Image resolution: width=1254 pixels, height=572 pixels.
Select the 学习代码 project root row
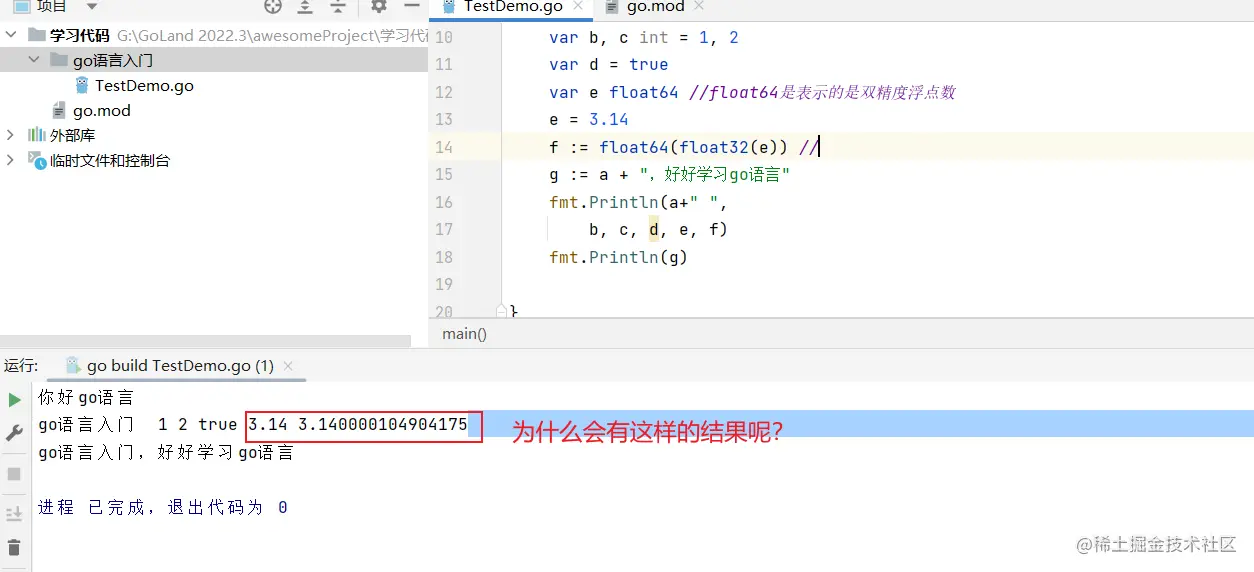[x=214, y=35]
